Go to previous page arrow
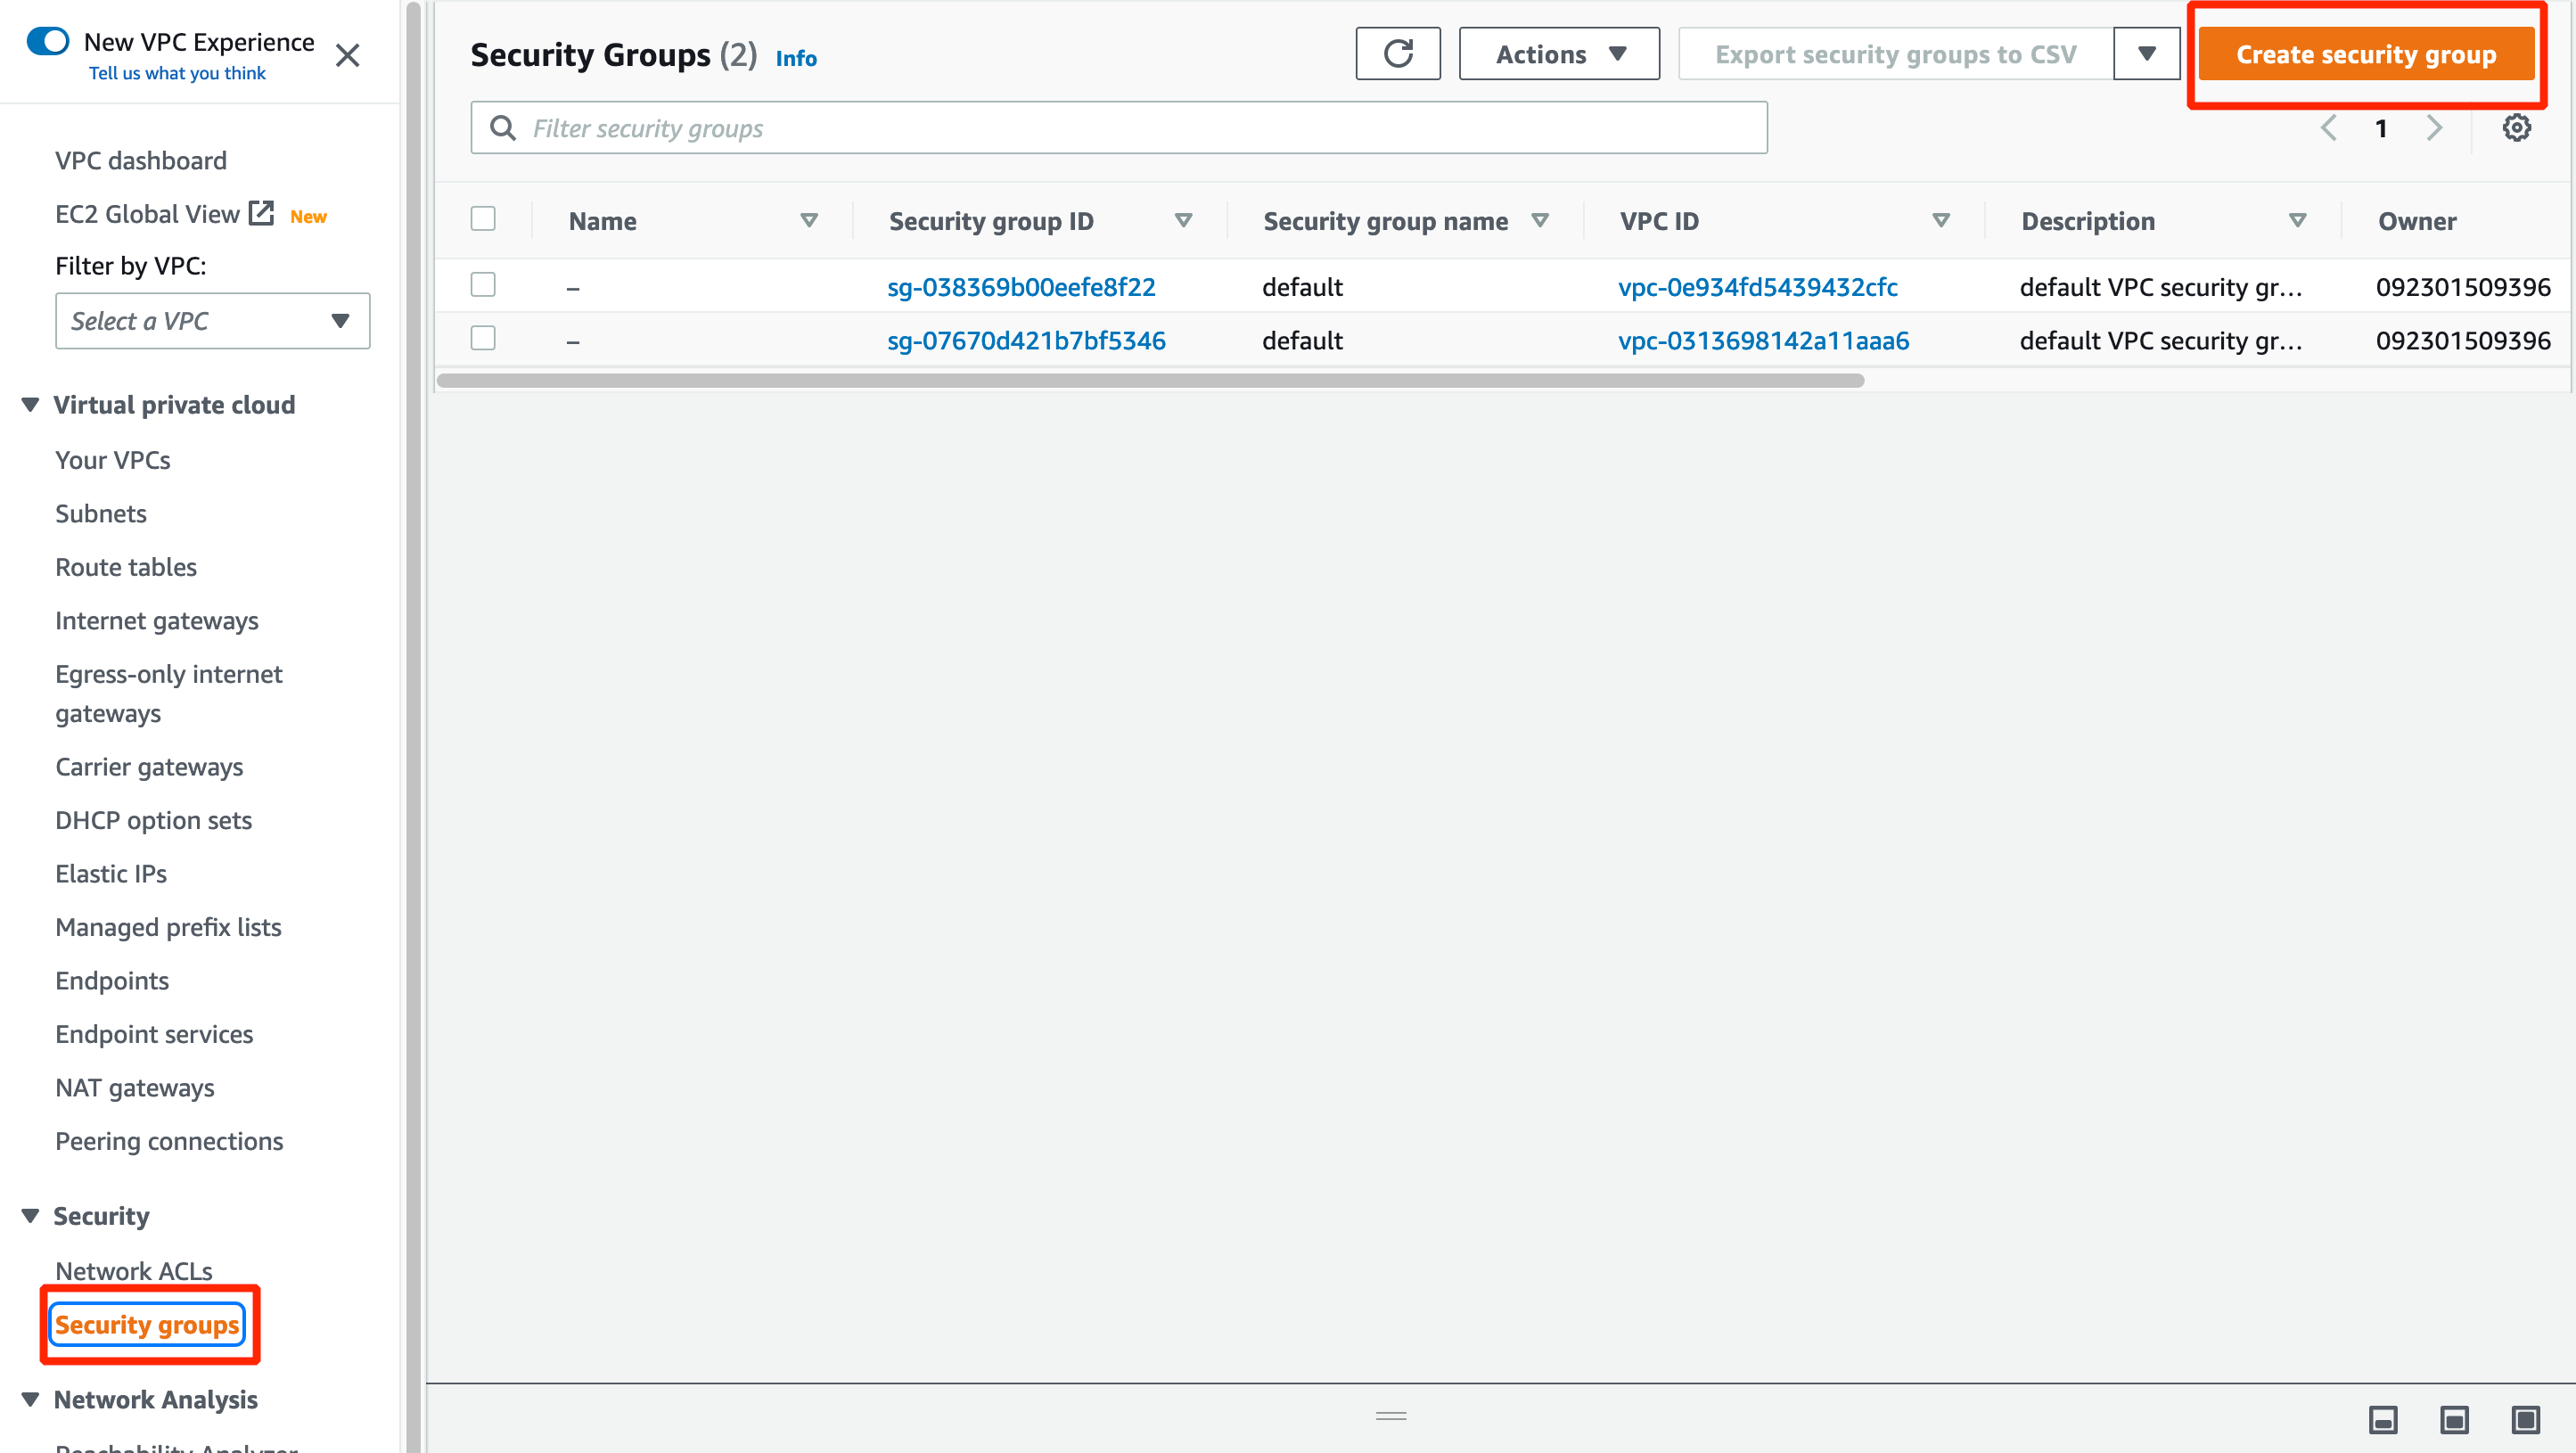 [x=2329, y=128]
